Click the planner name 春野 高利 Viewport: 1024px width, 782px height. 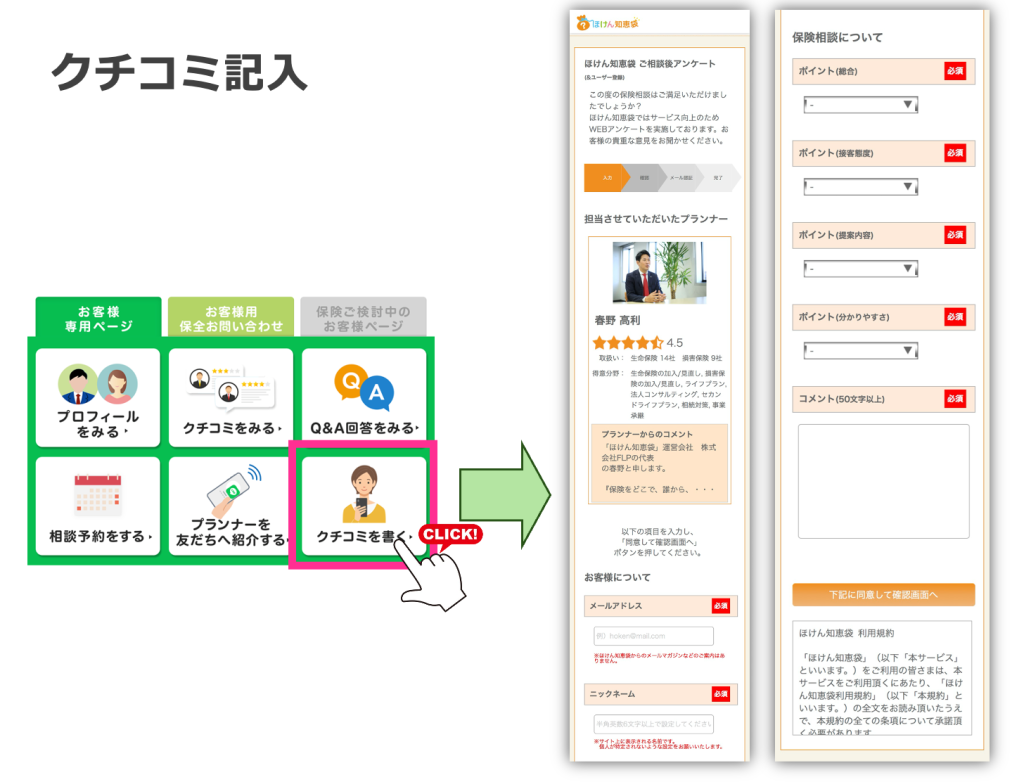[x=617, y=320]
